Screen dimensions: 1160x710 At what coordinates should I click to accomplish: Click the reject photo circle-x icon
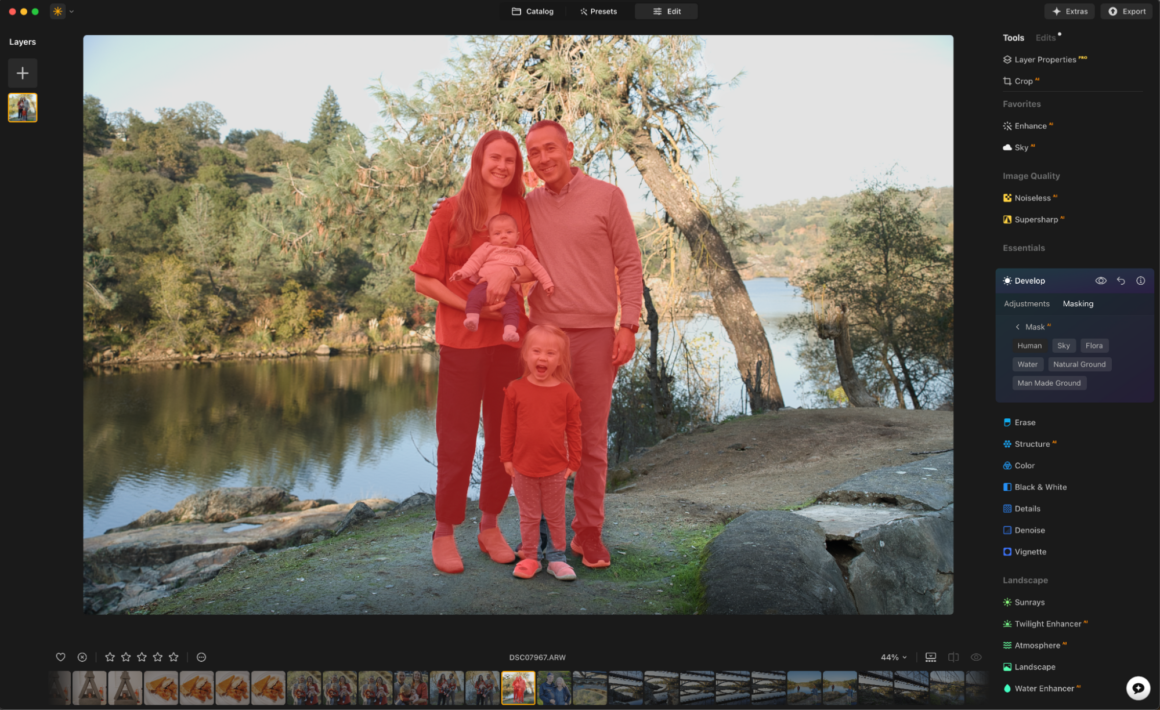(x=82, y=657)
